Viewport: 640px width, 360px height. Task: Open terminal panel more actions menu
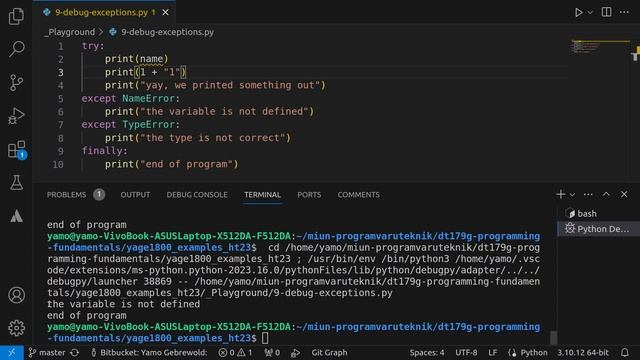click(588, 194)
